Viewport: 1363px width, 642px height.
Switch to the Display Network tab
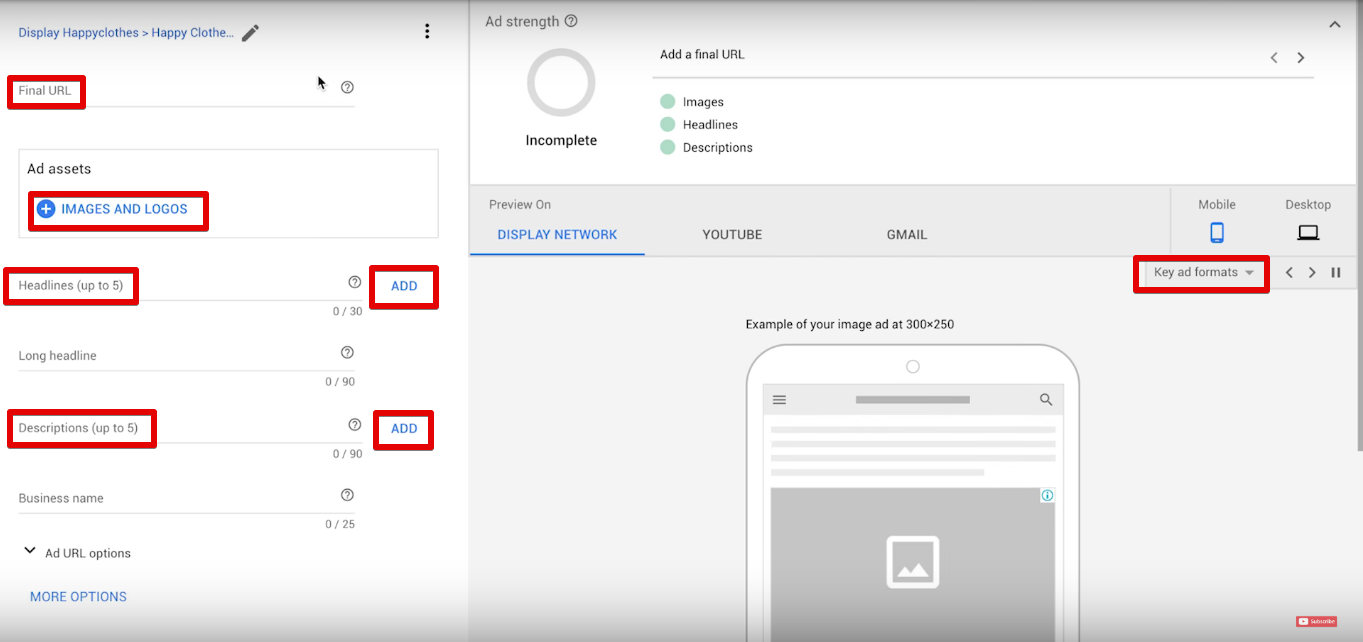click(x=557, y=235)
